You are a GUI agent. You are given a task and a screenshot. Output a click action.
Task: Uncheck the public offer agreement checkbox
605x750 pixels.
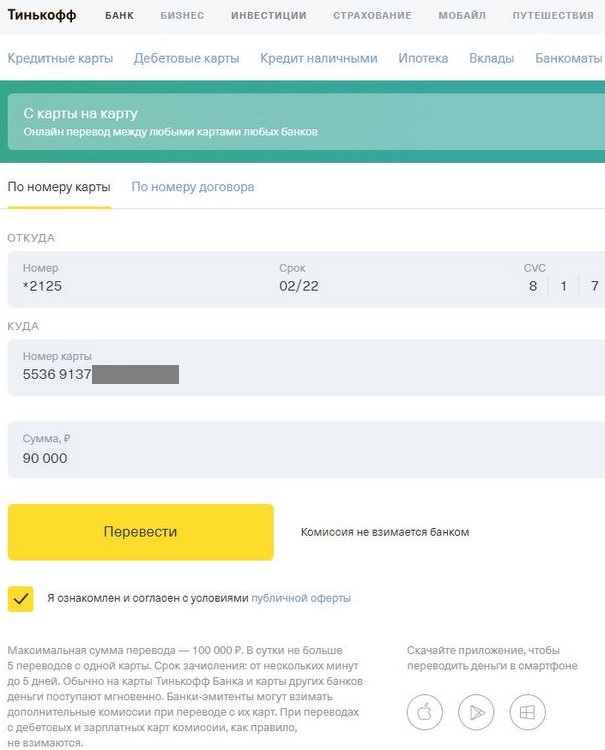point(21,598)
